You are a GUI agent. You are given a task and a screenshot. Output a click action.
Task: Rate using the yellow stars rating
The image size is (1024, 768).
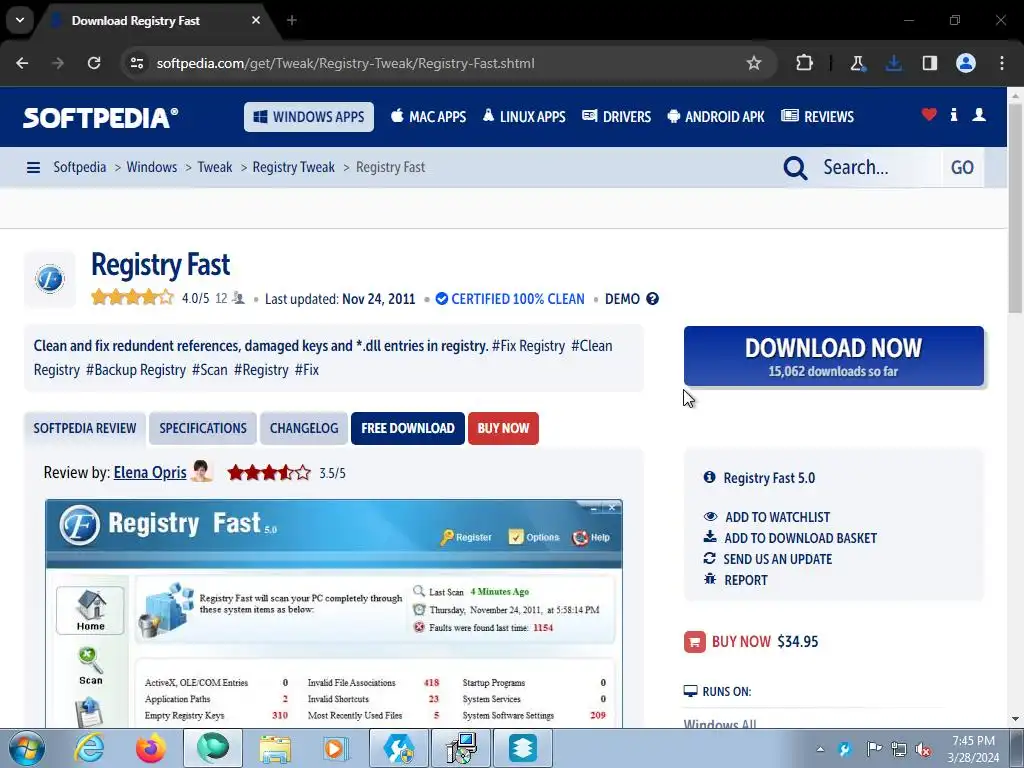[x=133, y=298]
